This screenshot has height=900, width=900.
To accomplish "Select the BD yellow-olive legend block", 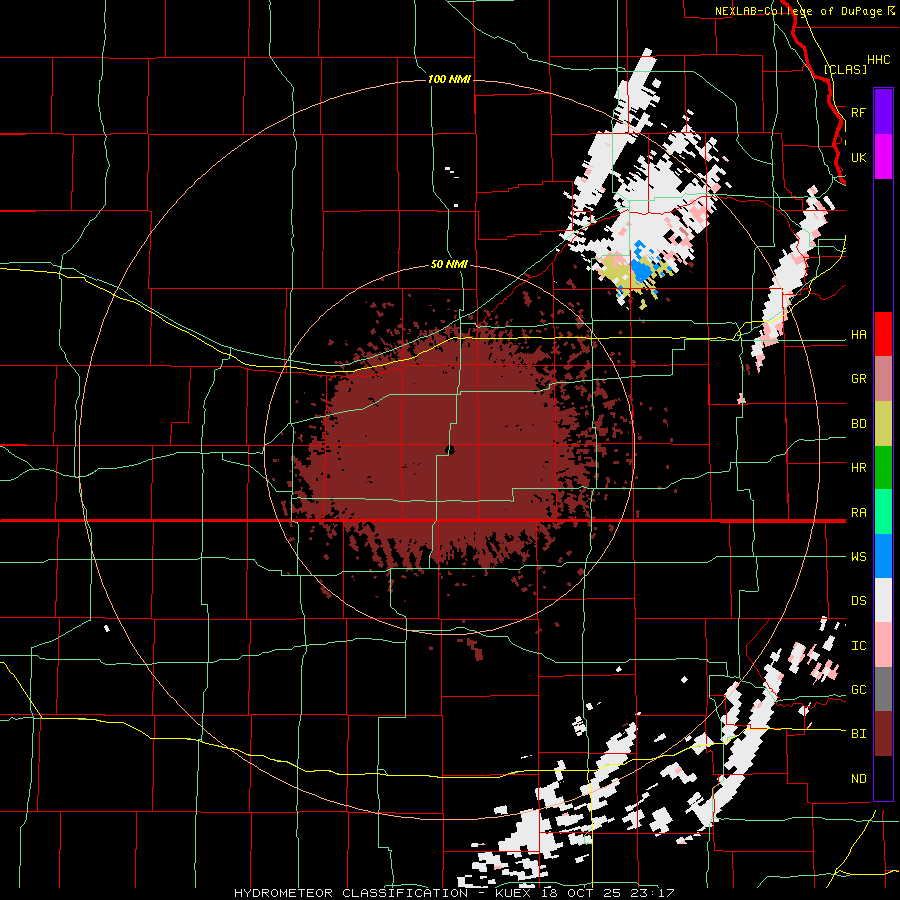I will pyautogui.click(x=883, y=423).
